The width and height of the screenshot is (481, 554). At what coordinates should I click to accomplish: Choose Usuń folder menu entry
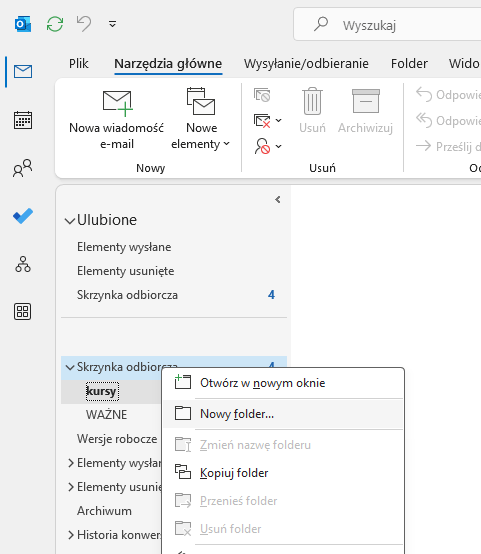point(283,529)
